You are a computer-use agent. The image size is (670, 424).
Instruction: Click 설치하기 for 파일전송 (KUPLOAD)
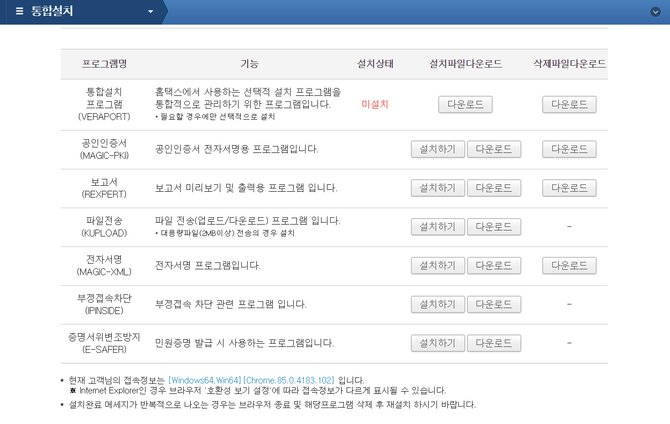[438, 227]
